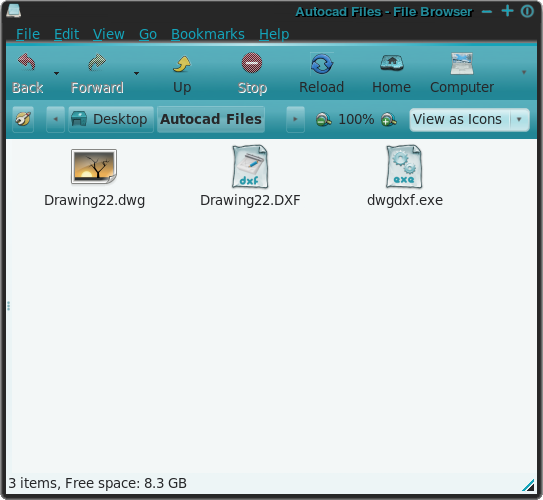Image resolution: width=543 pixels, height=500 pixels.
Task: Open the Go menu
Action: pyautogui.click(x=148, y=34)
